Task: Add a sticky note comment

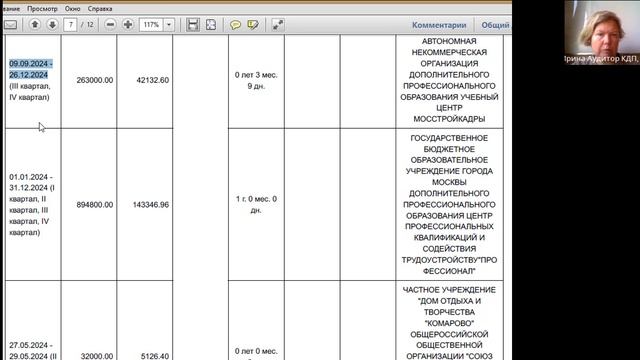Action: (235, 25)
